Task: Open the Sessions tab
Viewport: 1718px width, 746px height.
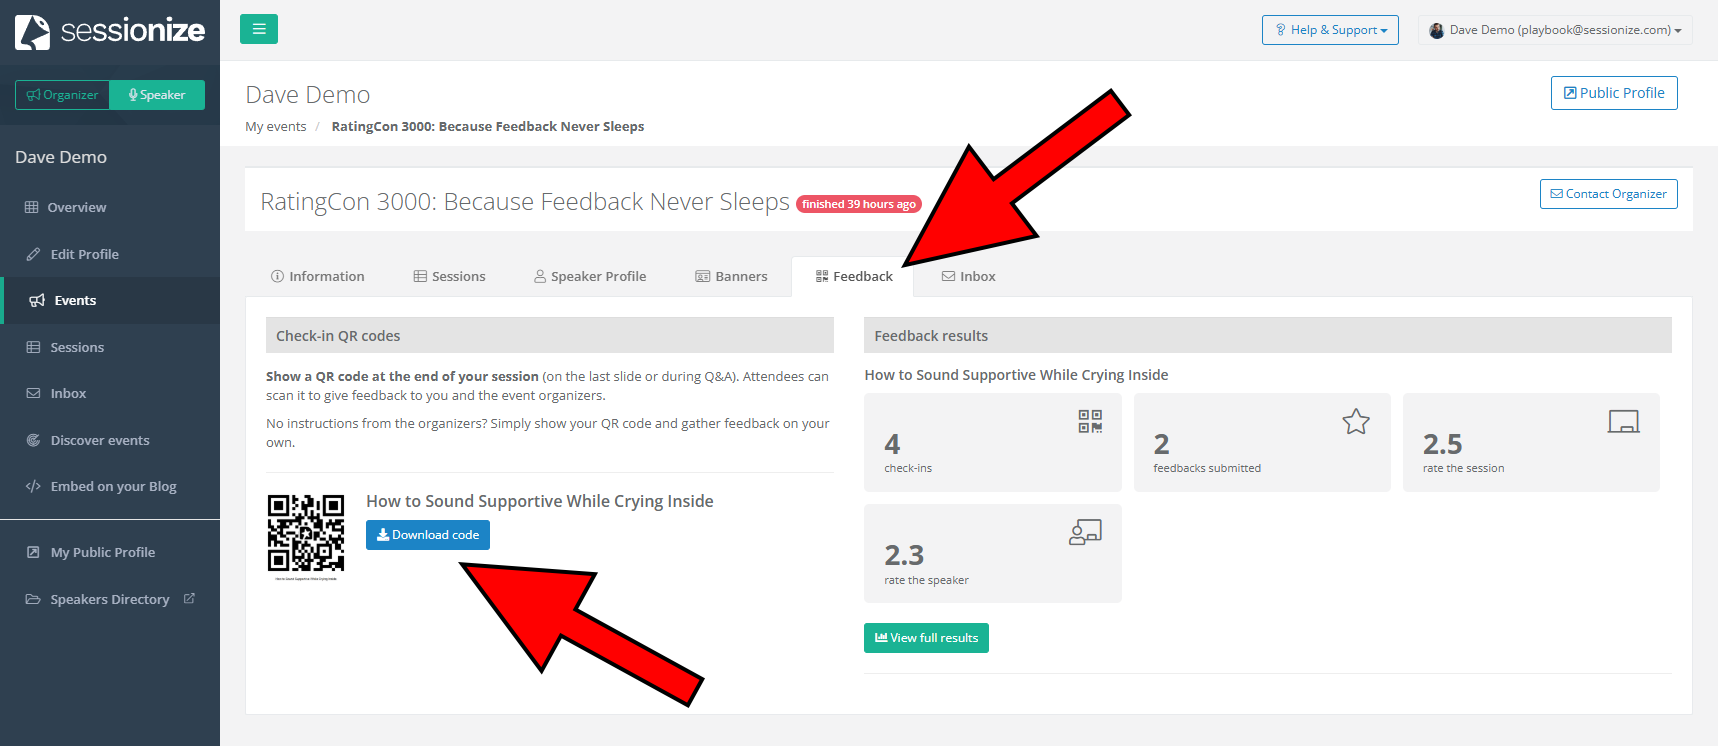Action: 449,277
